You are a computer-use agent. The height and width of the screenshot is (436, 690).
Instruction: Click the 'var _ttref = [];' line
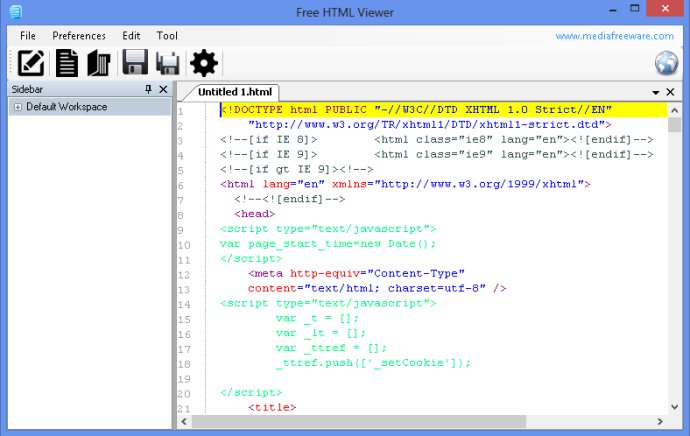(331, 348)
